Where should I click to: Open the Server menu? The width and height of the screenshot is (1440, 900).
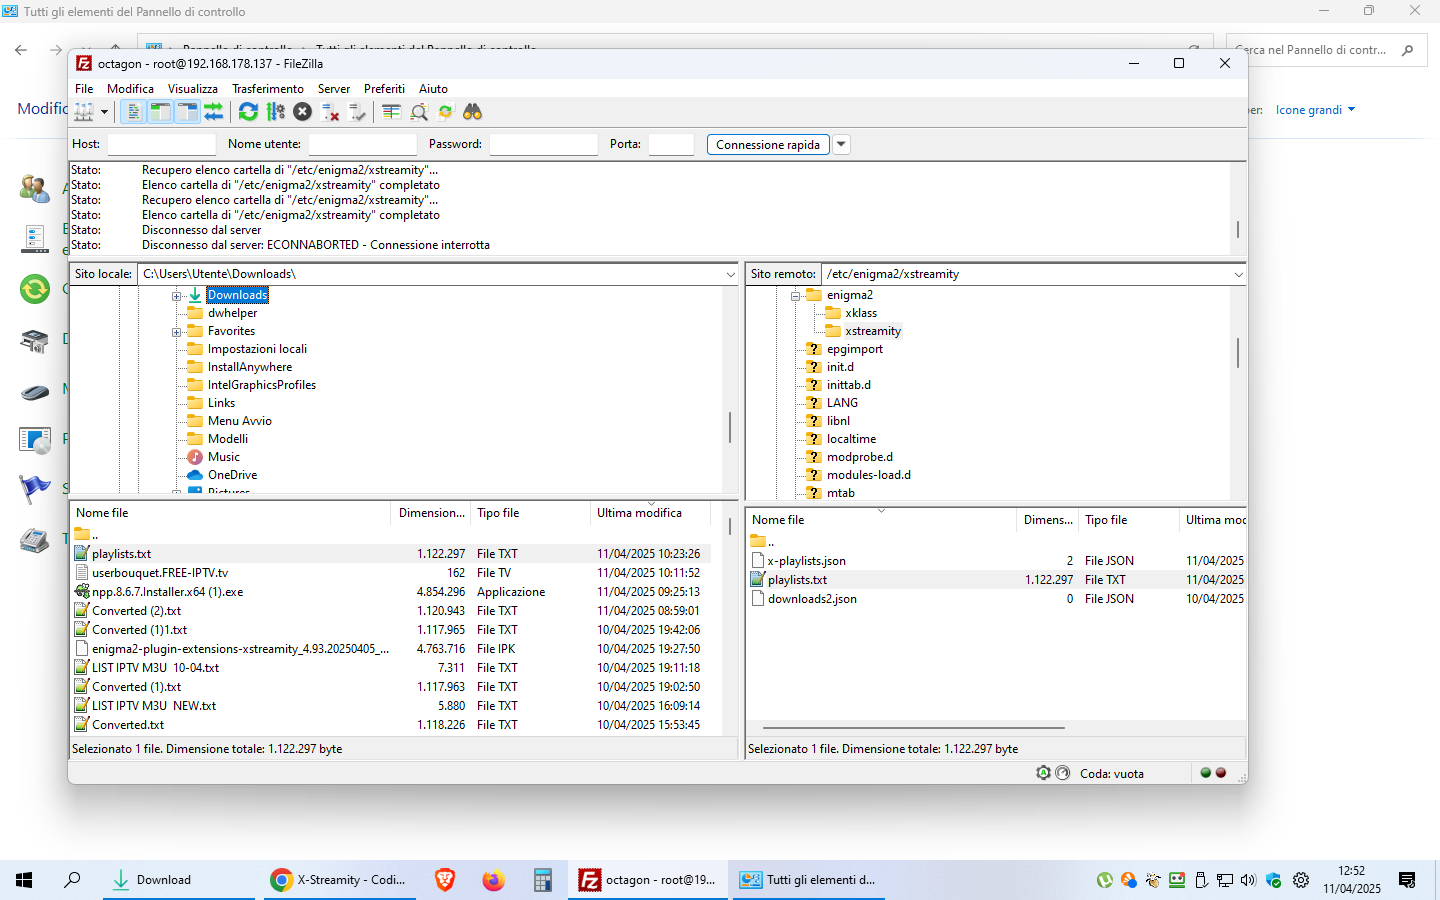(334, 89)
